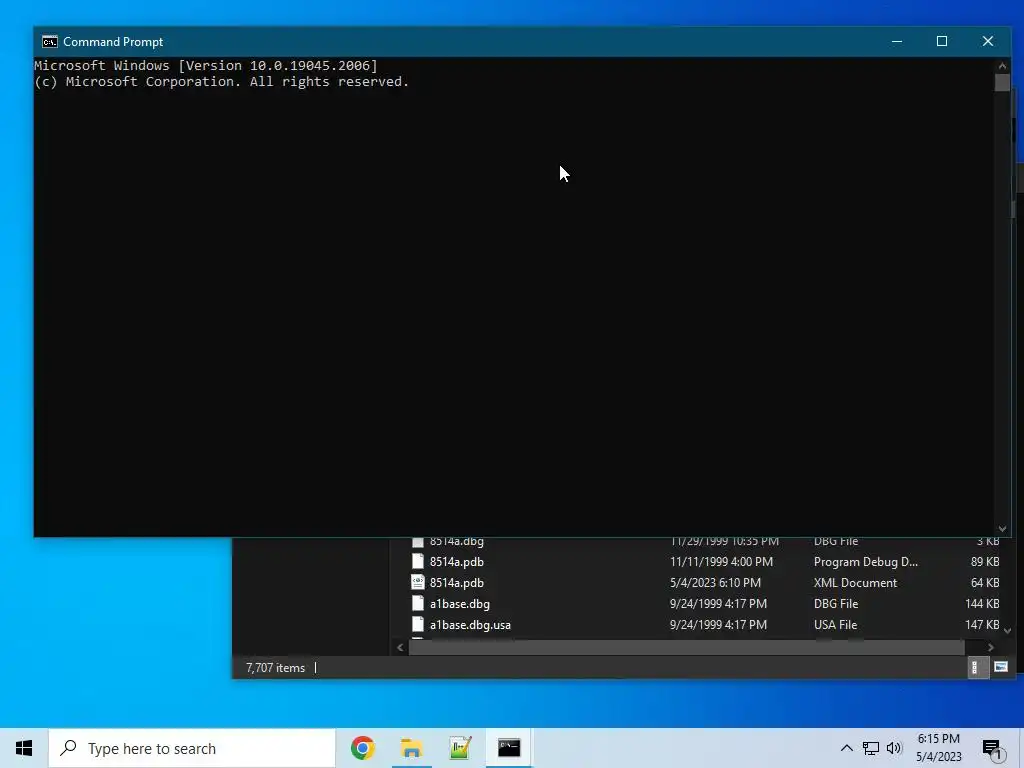Click file icon next to a1base.dbg
Viewport: 1024px width, 768px height.
point(418,603)
